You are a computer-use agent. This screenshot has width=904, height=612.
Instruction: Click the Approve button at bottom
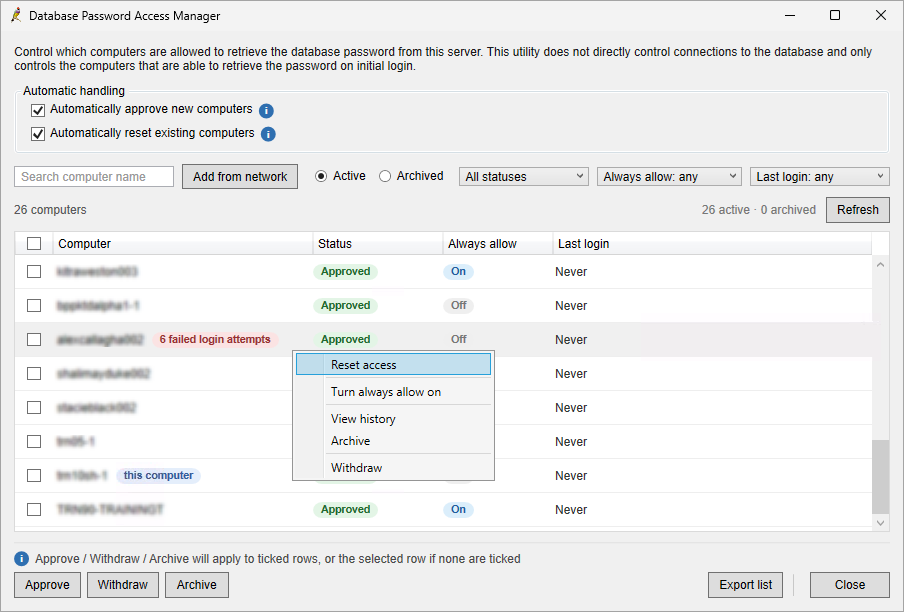coord(47,585)
